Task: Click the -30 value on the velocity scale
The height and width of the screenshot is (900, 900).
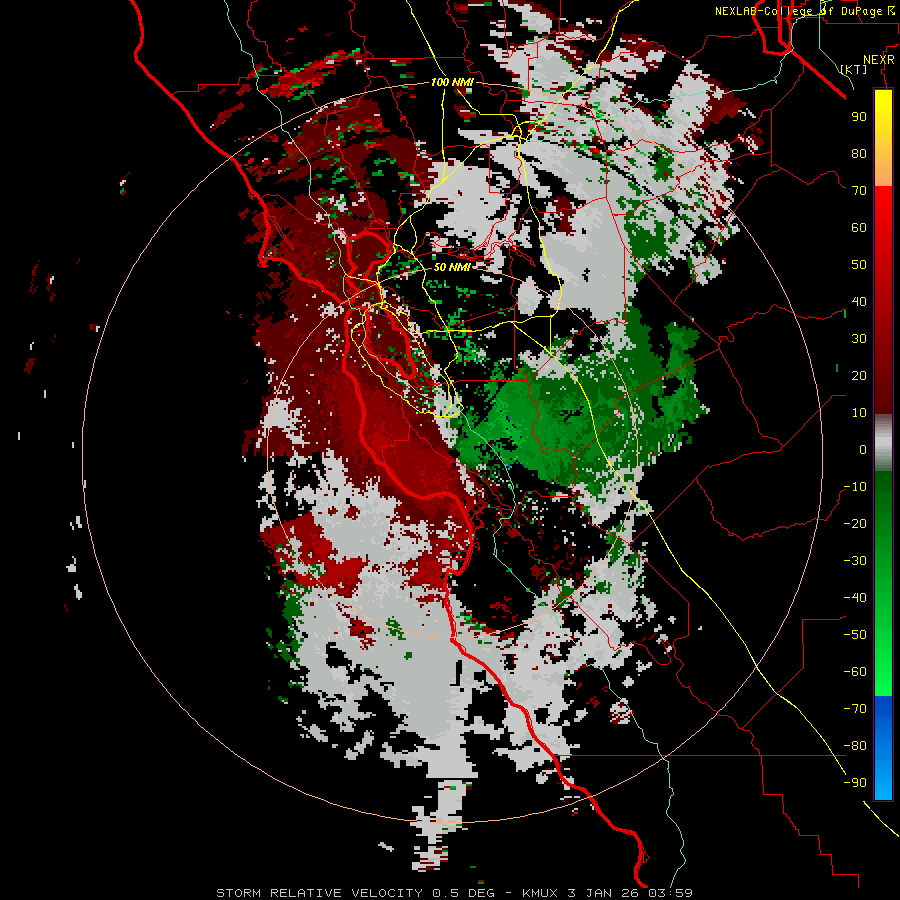Action: tap(855, 561)
